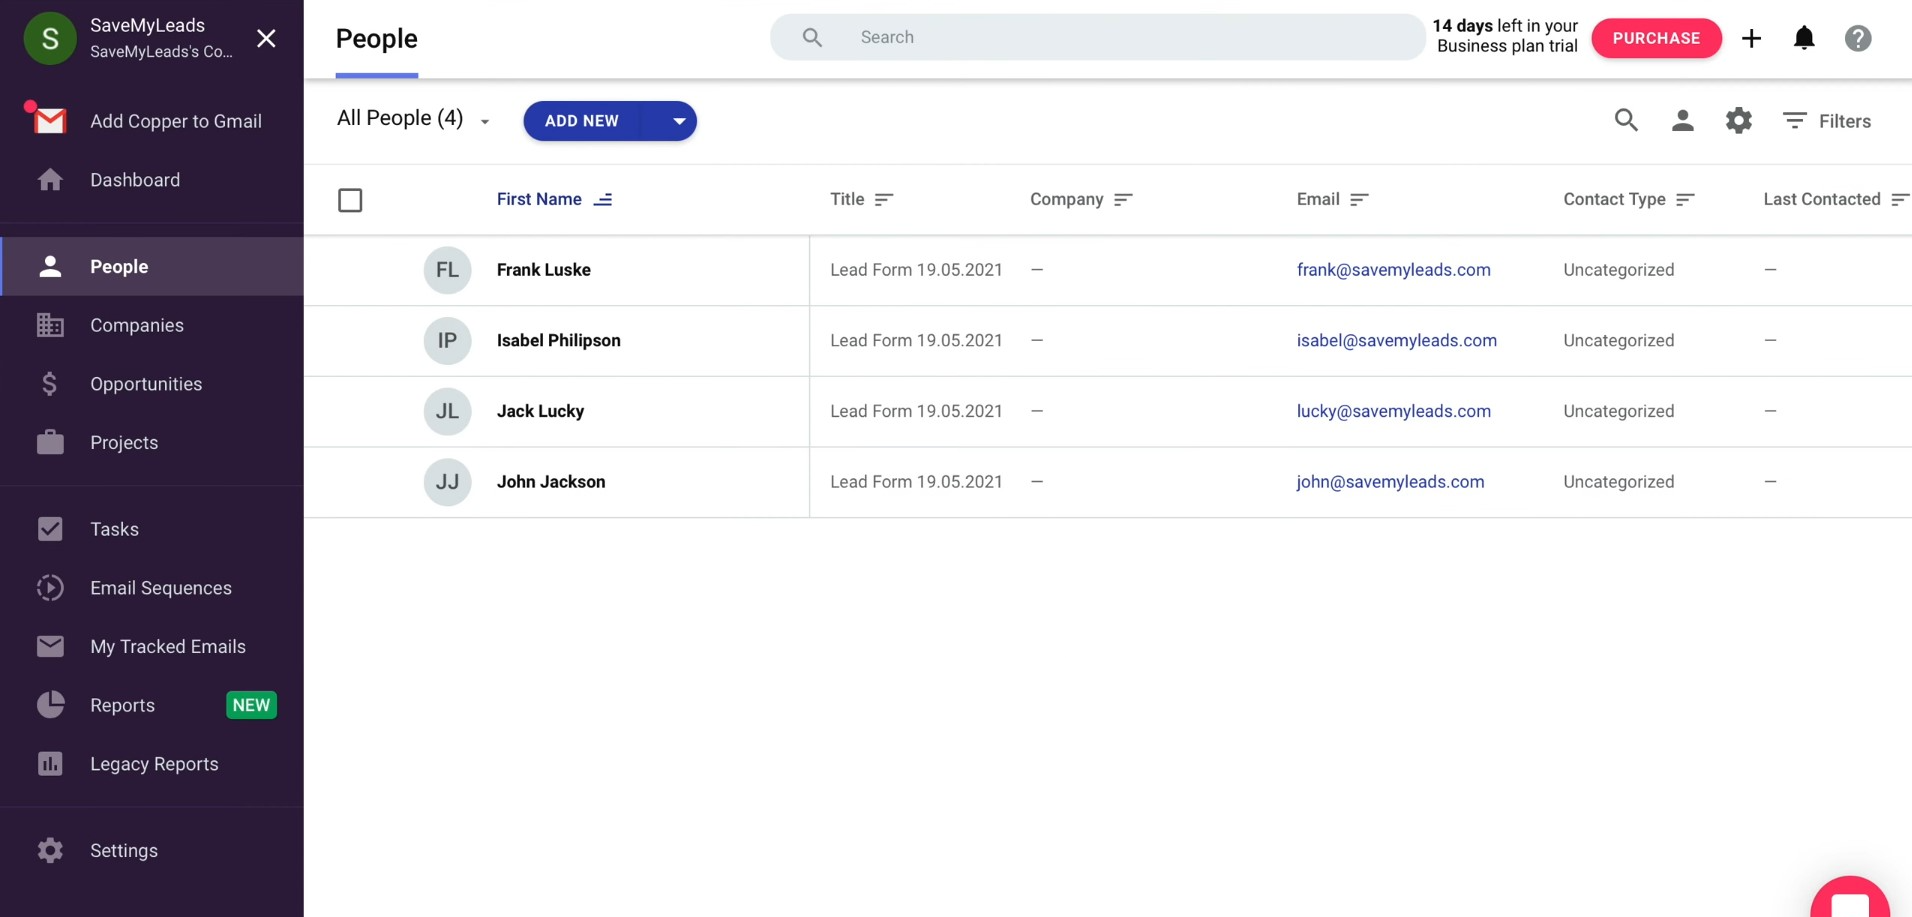The image size is (1912, 917).
Task: Click the top Search input field
Action: (1097, 37)
